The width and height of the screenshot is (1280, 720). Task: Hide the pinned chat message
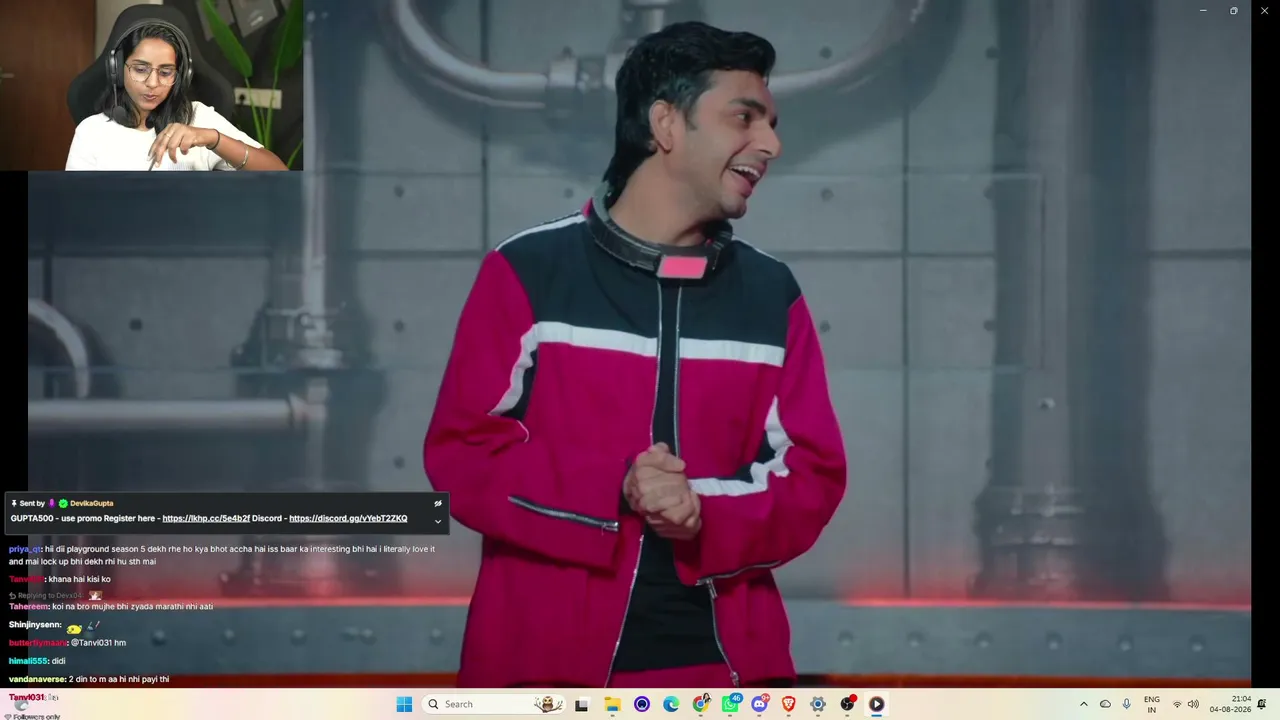pyautogui.click(x=438, y=503)
